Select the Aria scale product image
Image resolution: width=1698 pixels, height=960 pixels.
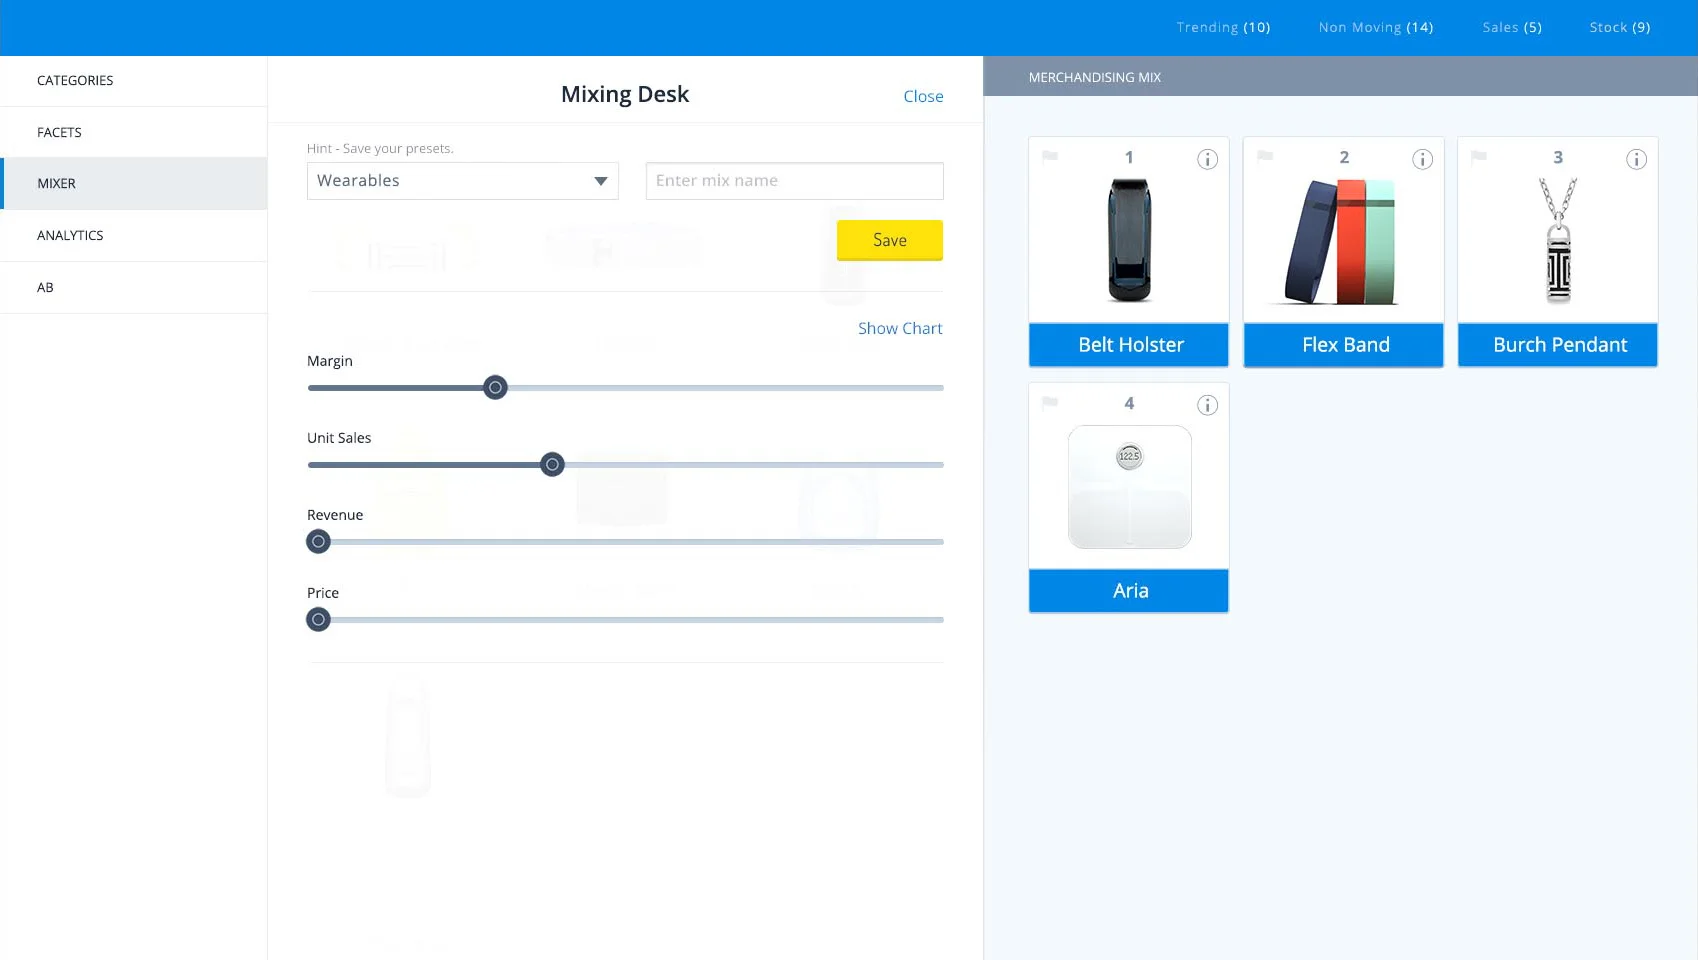pyautogui.click(x=1130, y=487)
